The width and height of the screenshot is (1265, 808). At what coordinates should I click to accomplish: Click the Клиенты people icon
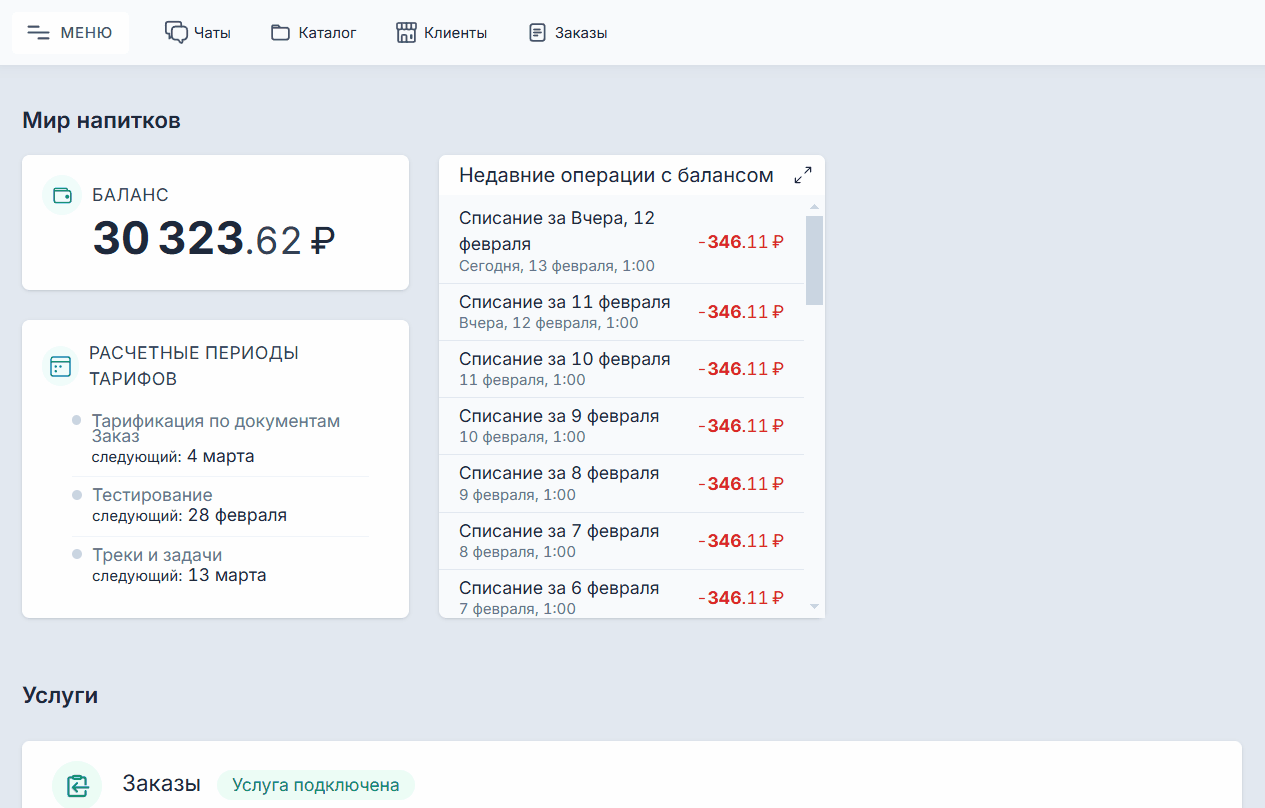pyautogui.click(x=406, y=31)
